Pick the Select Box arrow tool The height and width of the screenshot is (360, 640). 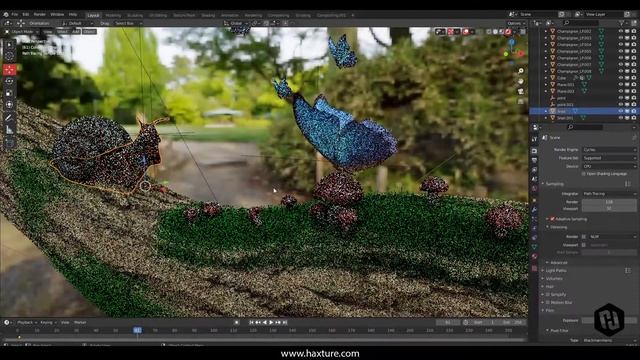click(9, 44)
